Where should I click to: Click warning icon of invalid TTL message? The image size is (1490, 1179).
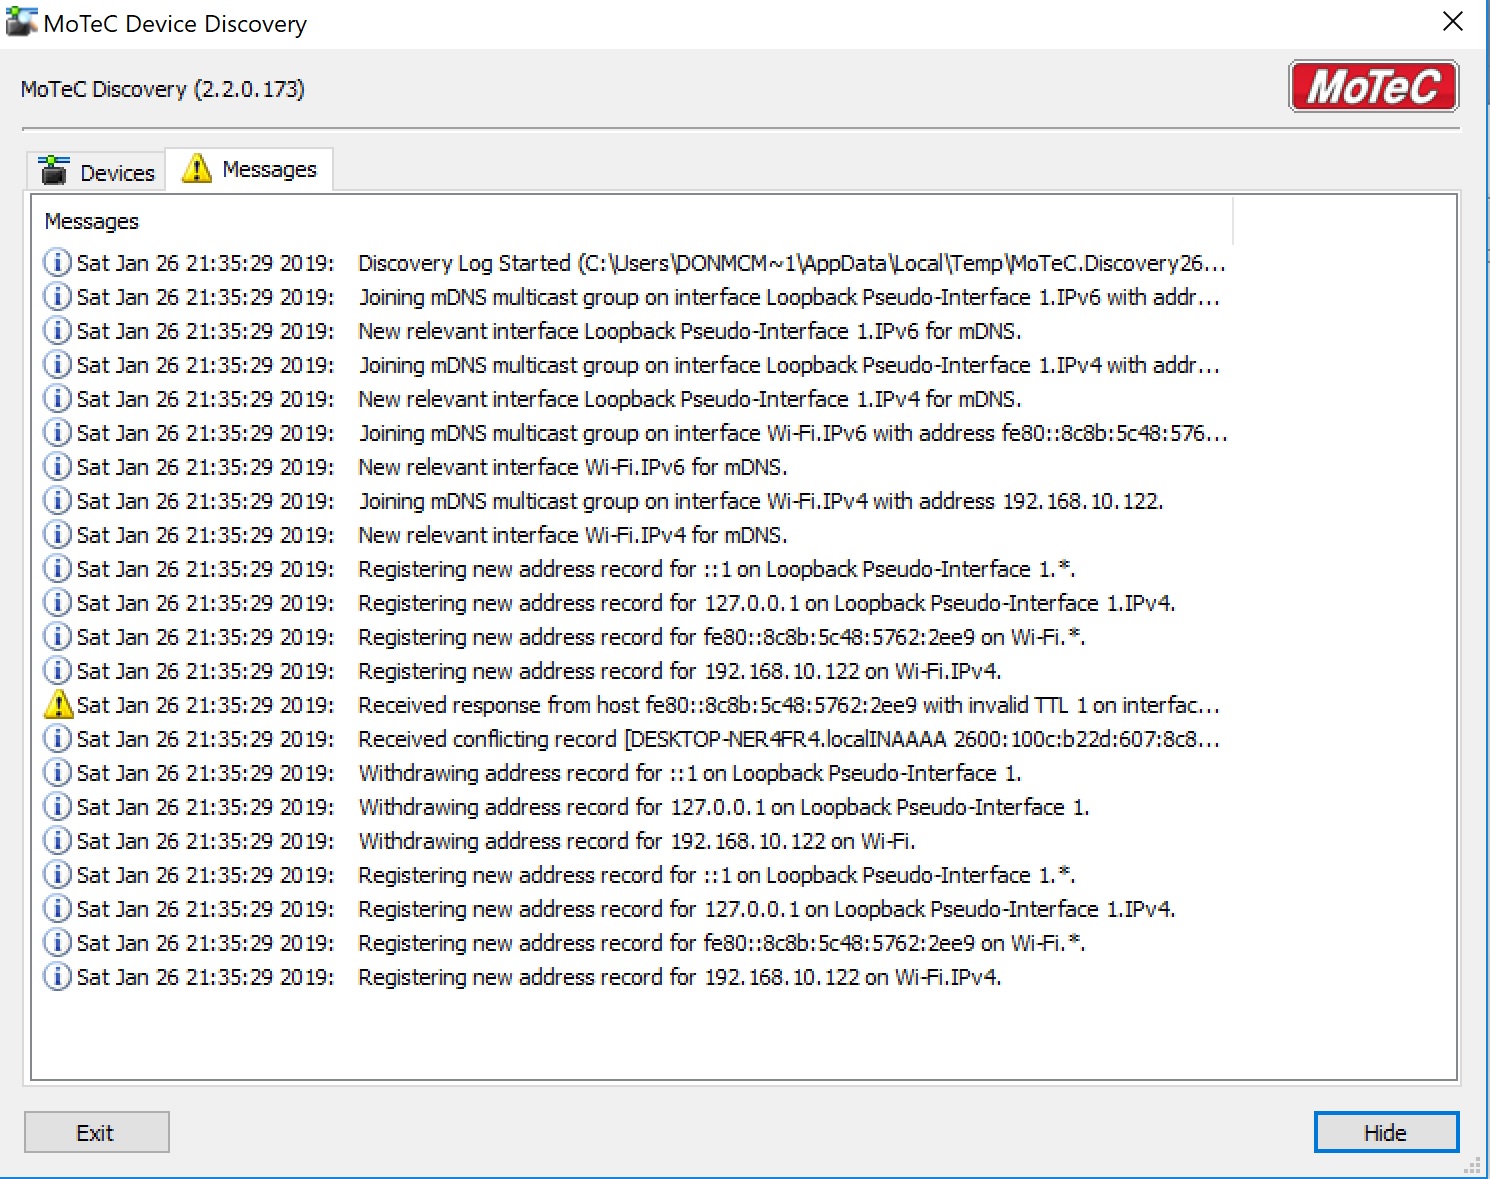pyautogui.click(x=59, y=705)
